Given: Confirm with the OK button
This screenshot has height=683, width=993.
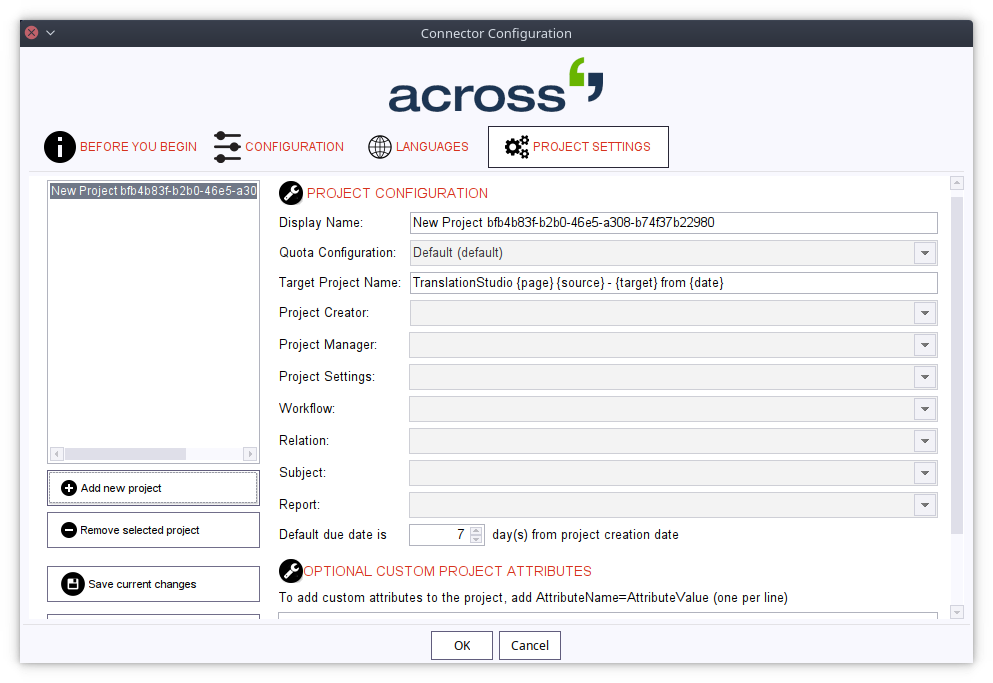Looking at the screenshot, I should [x=462, y=645].
